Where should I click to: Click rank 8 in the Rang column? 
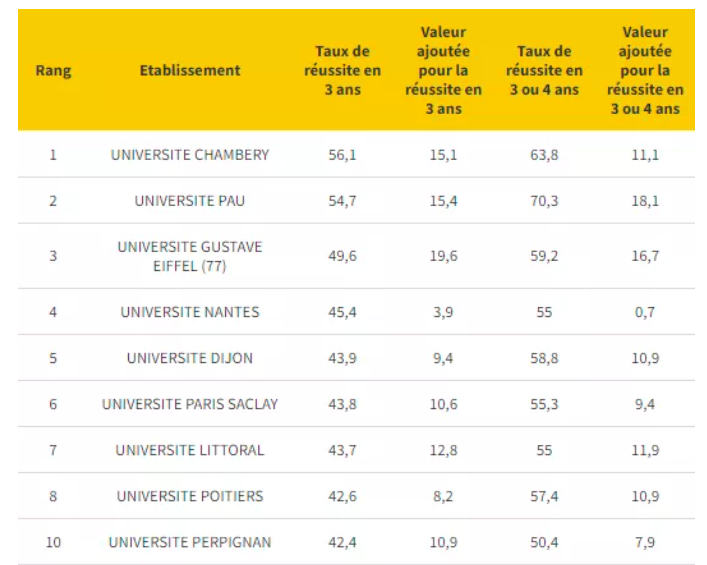(x=53, y=496)
